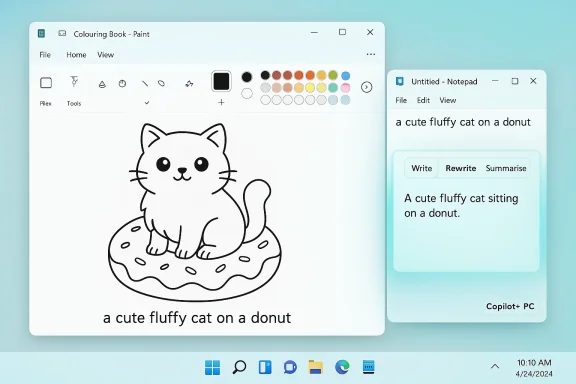
Task: Click Notepad text line 'a cute fluffy cat on a donut'
Action: pos(463,122)
